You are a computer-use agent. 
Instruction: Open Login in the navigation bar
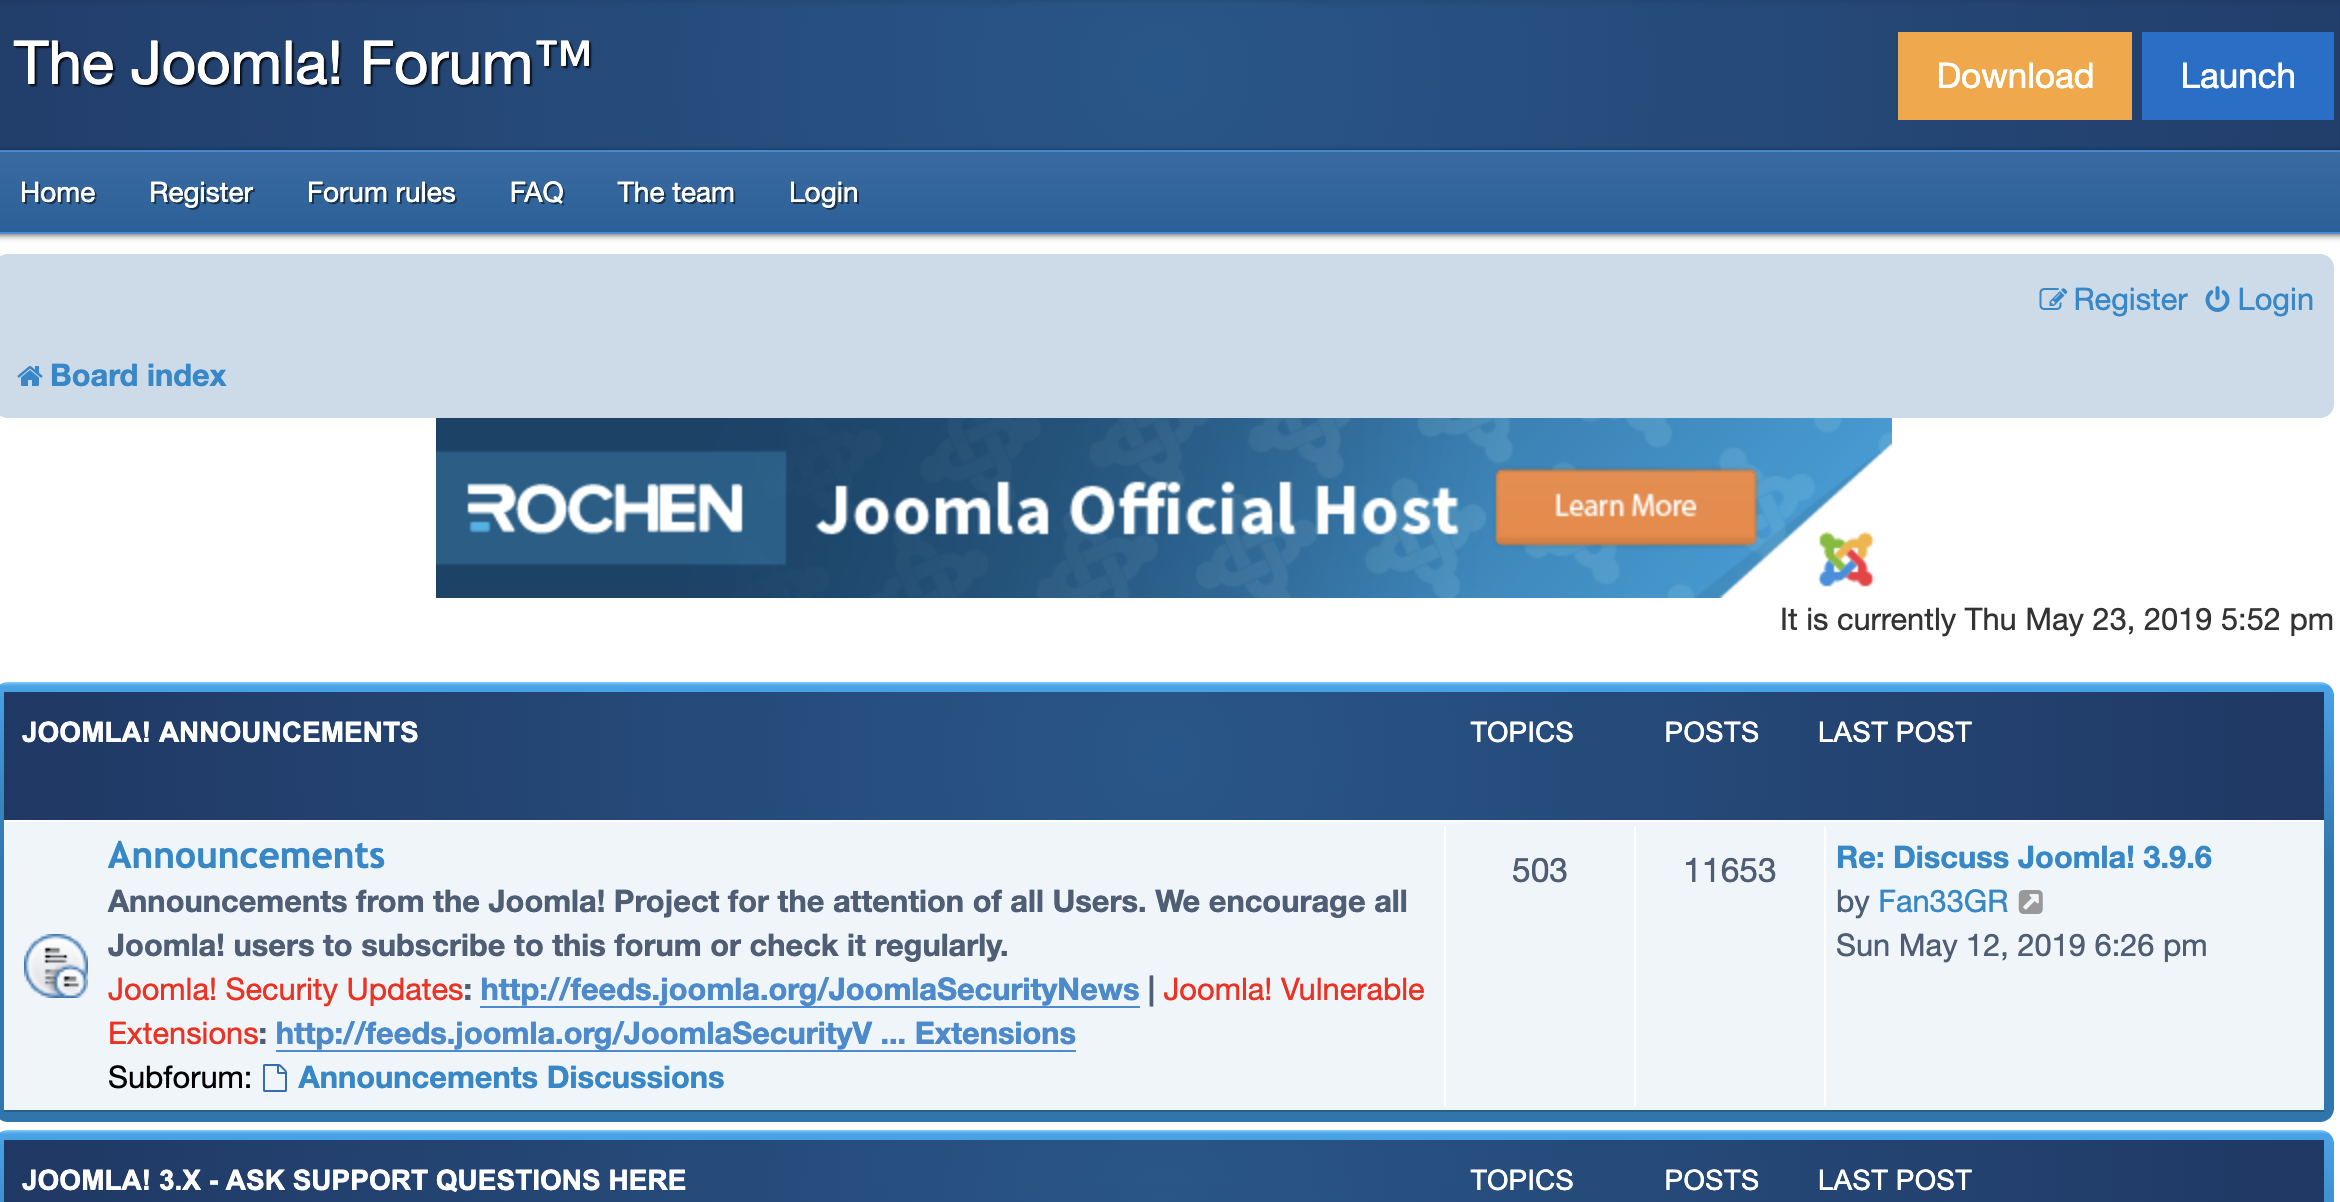[x=823, y=192]
